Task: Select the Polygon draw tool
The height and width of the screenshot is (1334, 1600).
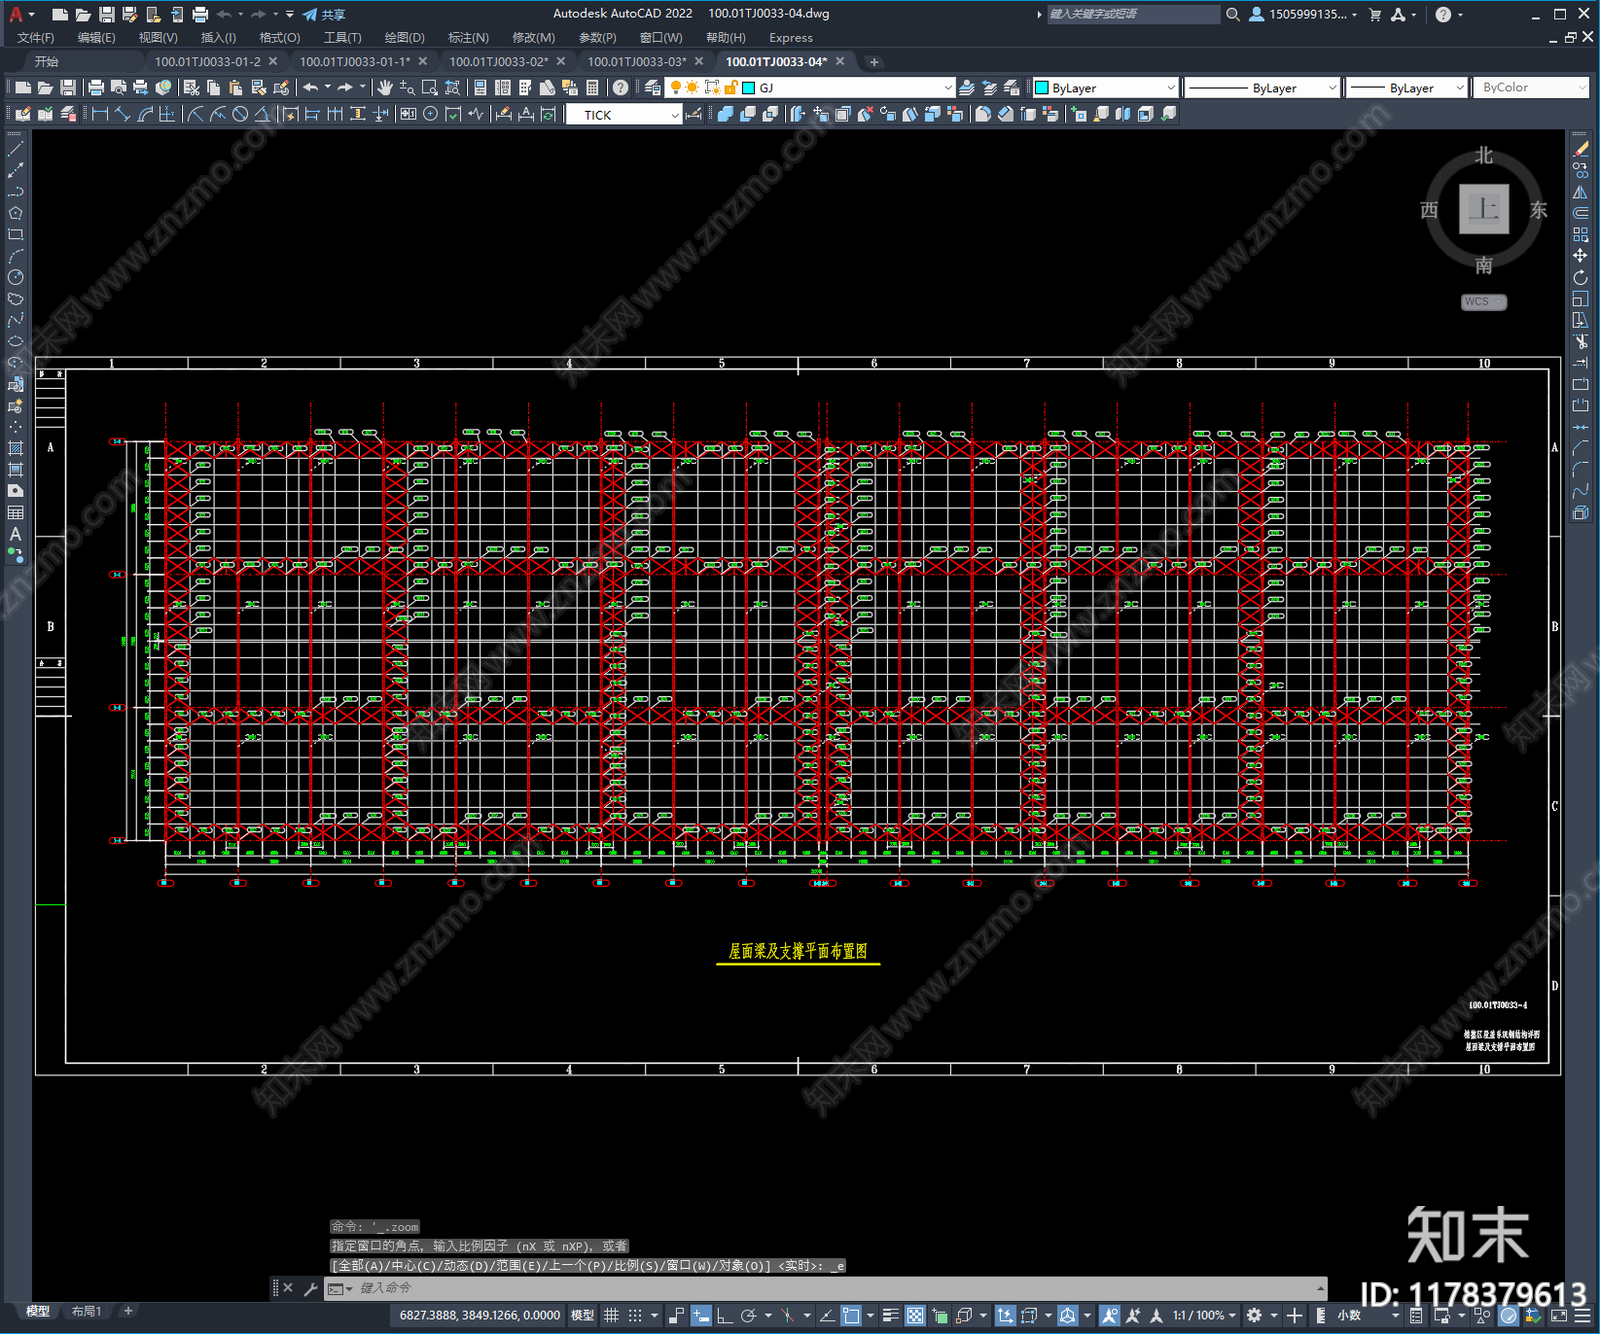Action: pyautogui.click(x=15, y=213)
